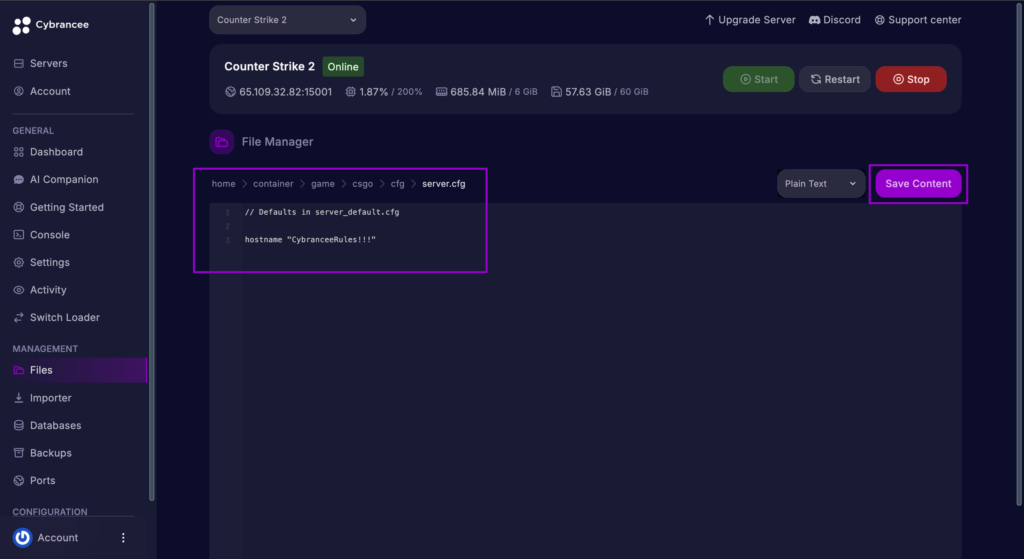
Task: Click the Cybrancee logo icon
Action: pos(22,25)
